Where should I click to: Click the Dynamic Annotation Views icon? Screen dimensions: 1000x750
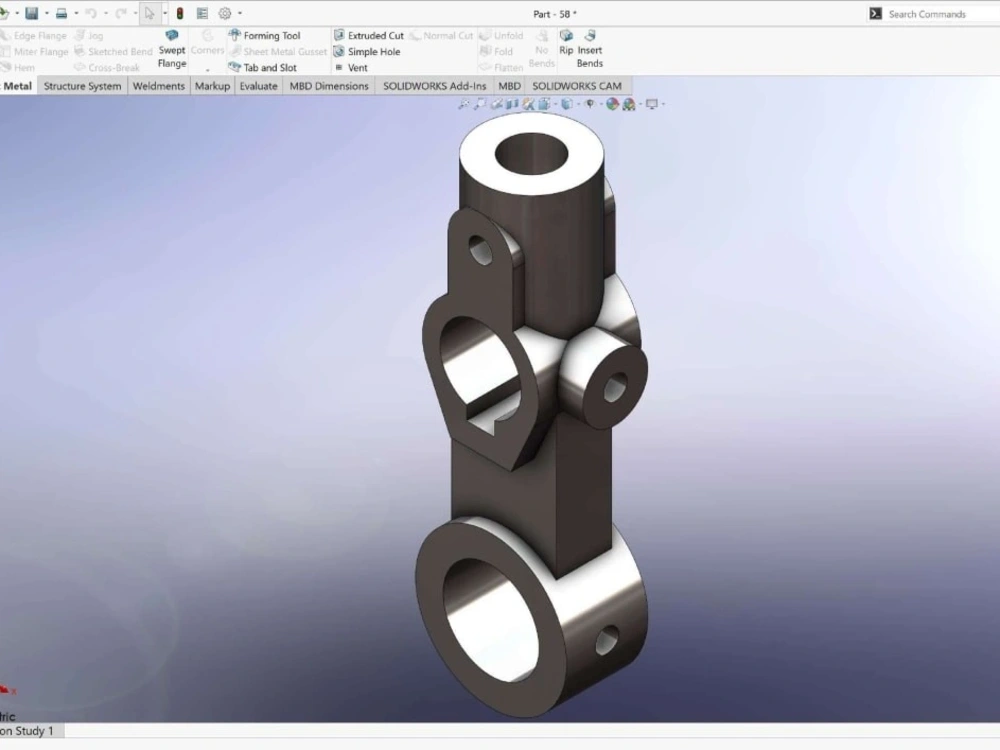[528, 104]
